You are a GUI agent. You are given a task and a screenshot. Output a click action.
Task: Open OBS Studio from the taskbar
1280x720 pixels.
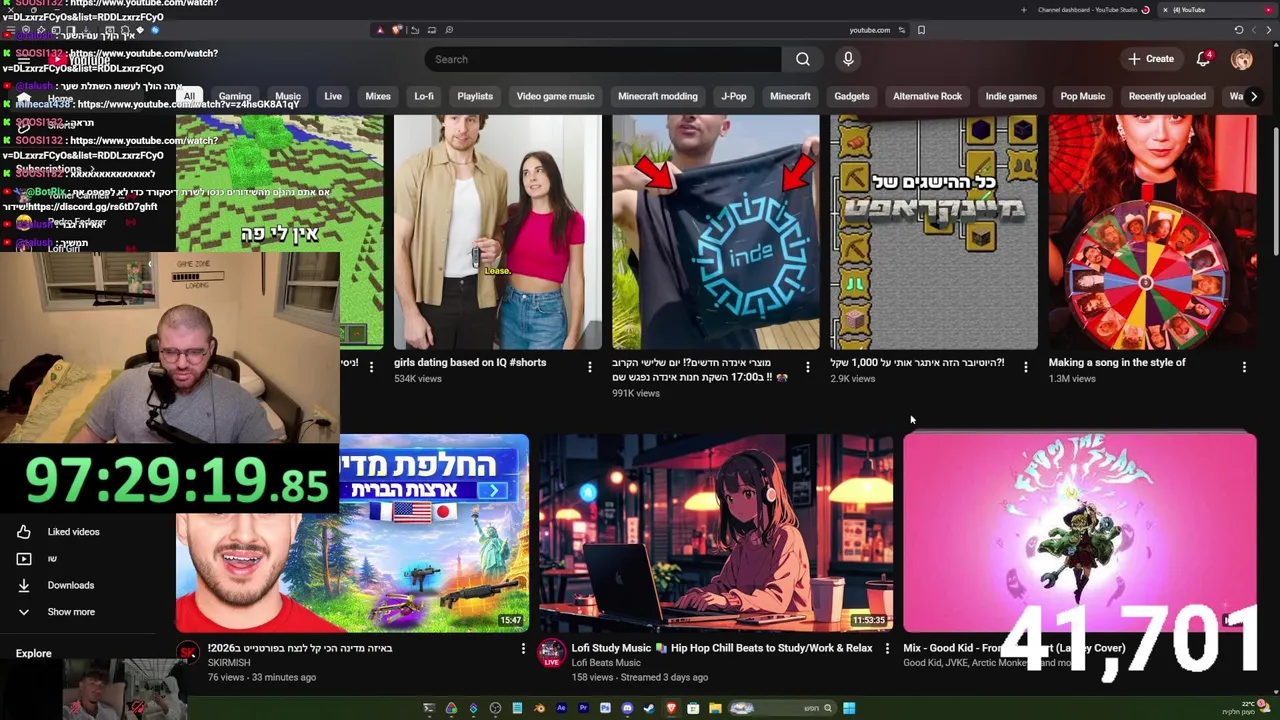pyautogui.click(x=495, y=708)
